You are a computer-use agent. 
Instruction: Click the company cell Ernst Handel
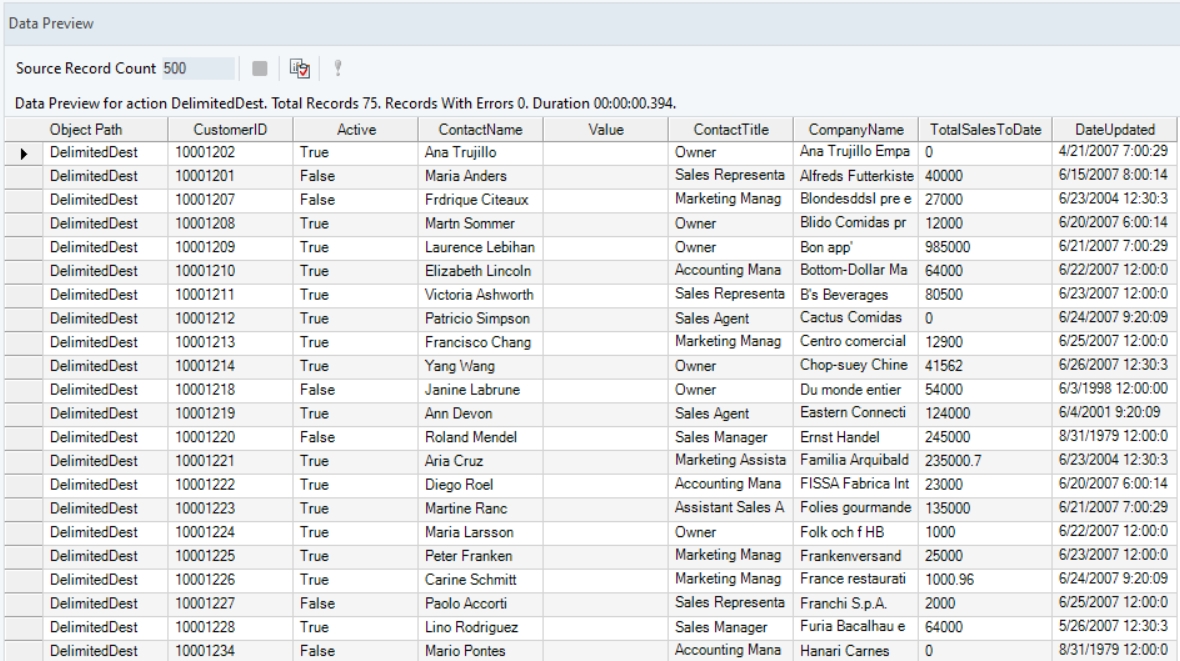coord(857,436)
